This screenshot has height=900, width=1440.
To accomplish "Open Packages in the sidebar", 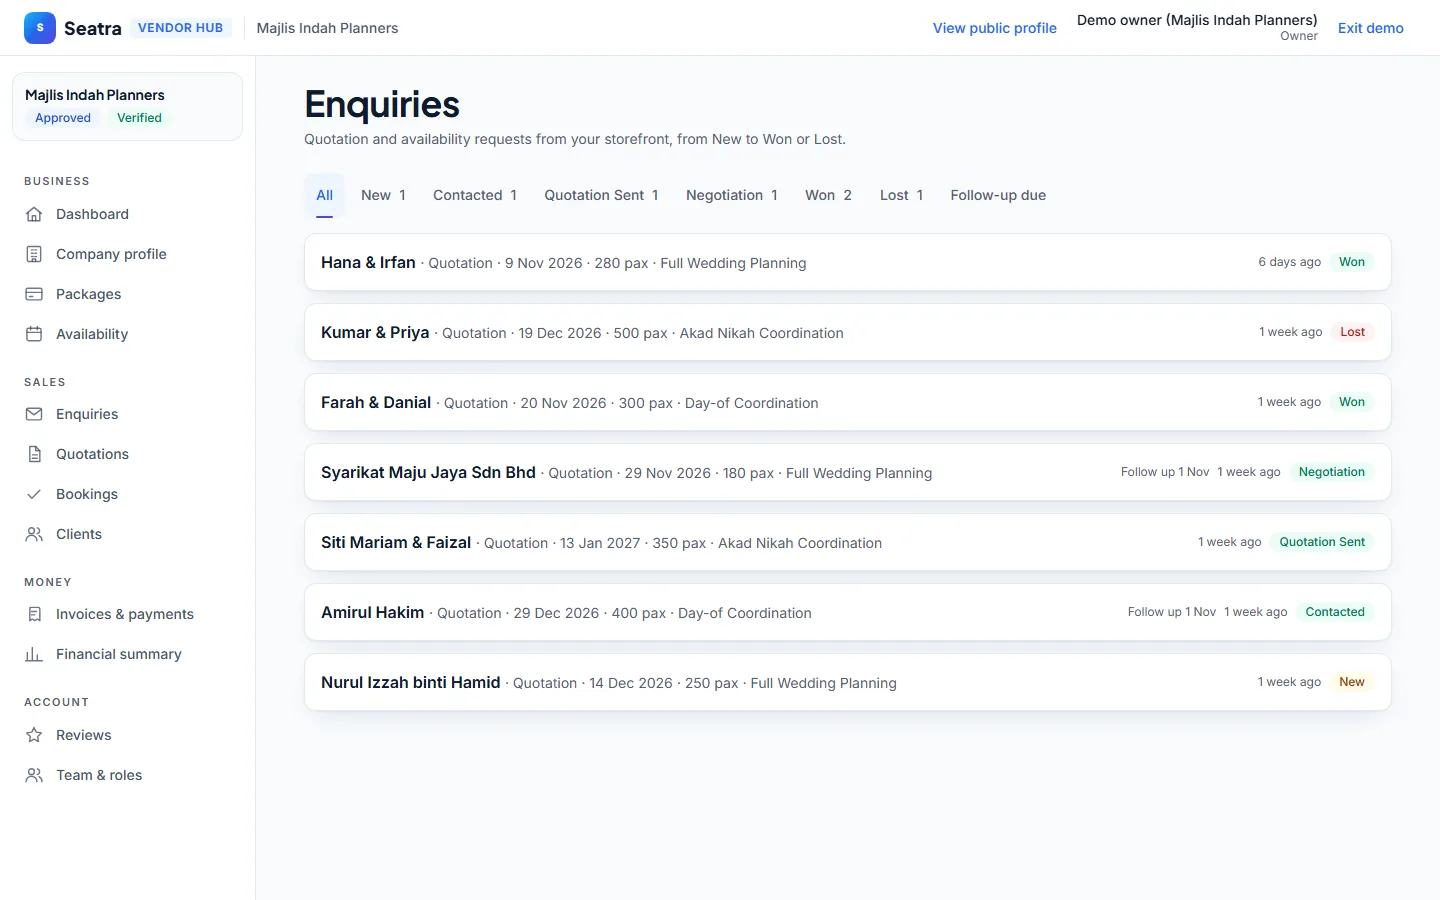I will click(x=127, y=294).
